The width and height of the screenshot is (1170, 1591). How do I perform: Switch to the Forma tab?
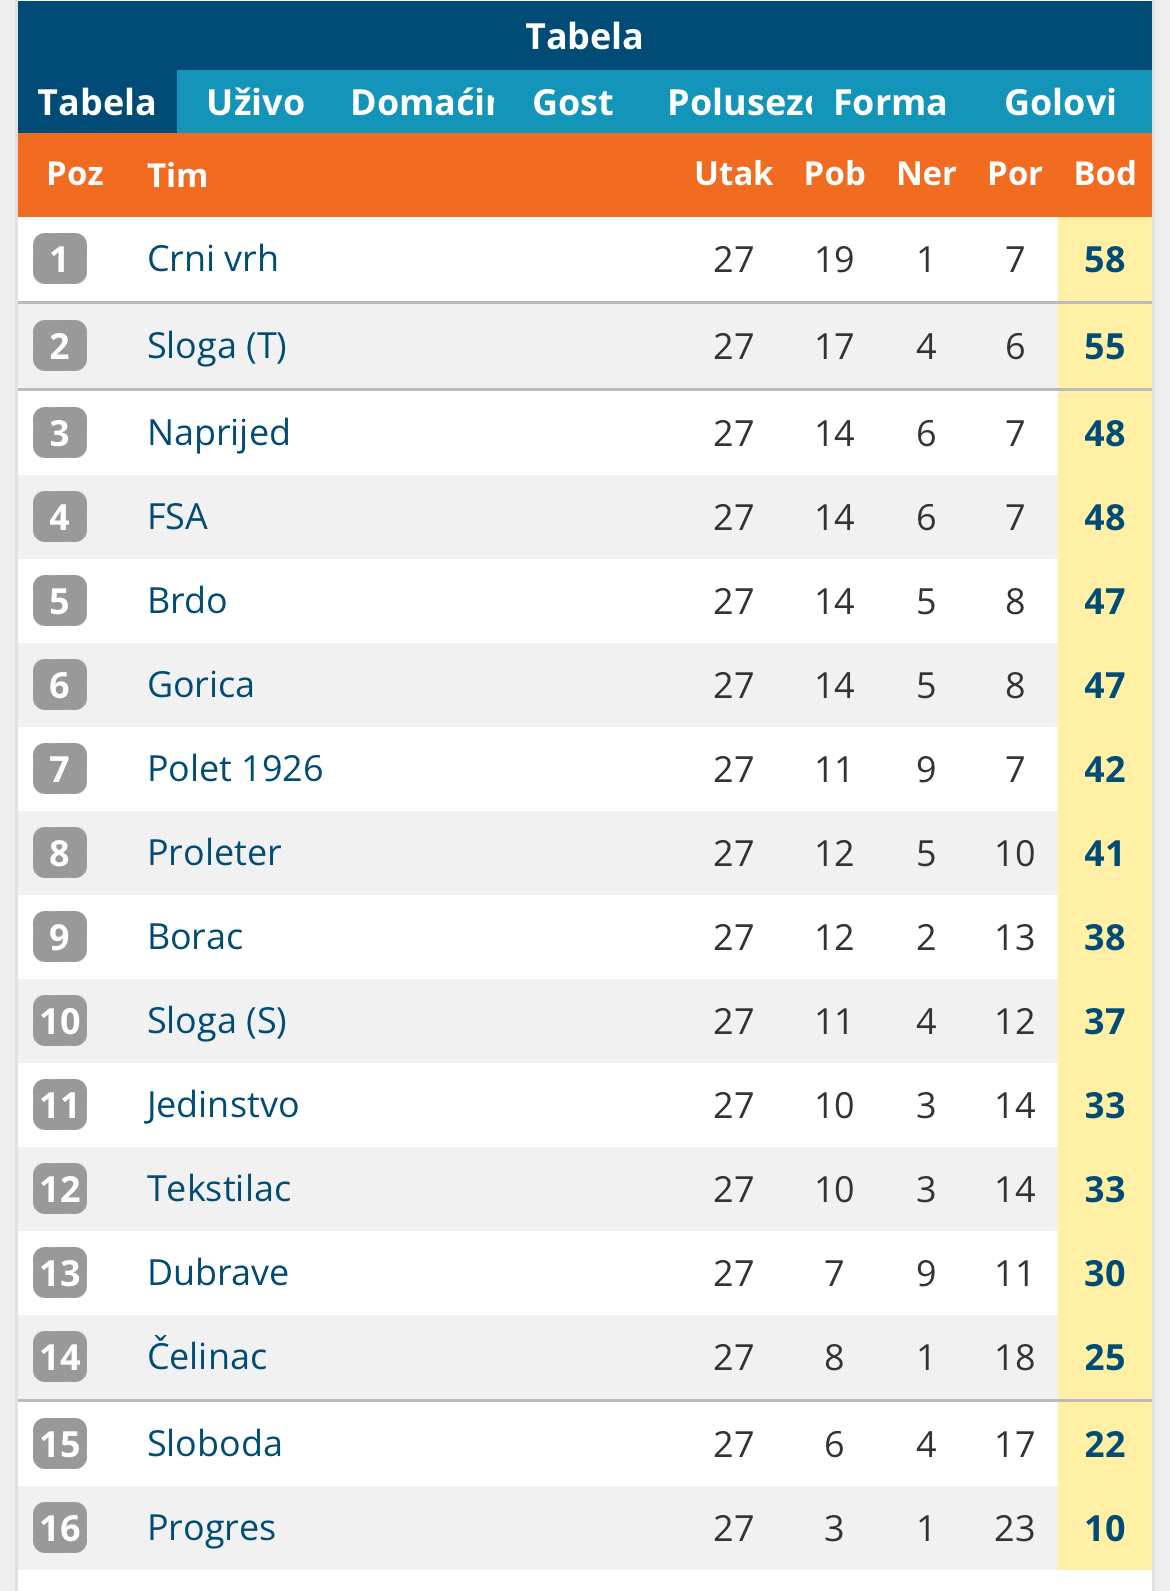(890, 102)
